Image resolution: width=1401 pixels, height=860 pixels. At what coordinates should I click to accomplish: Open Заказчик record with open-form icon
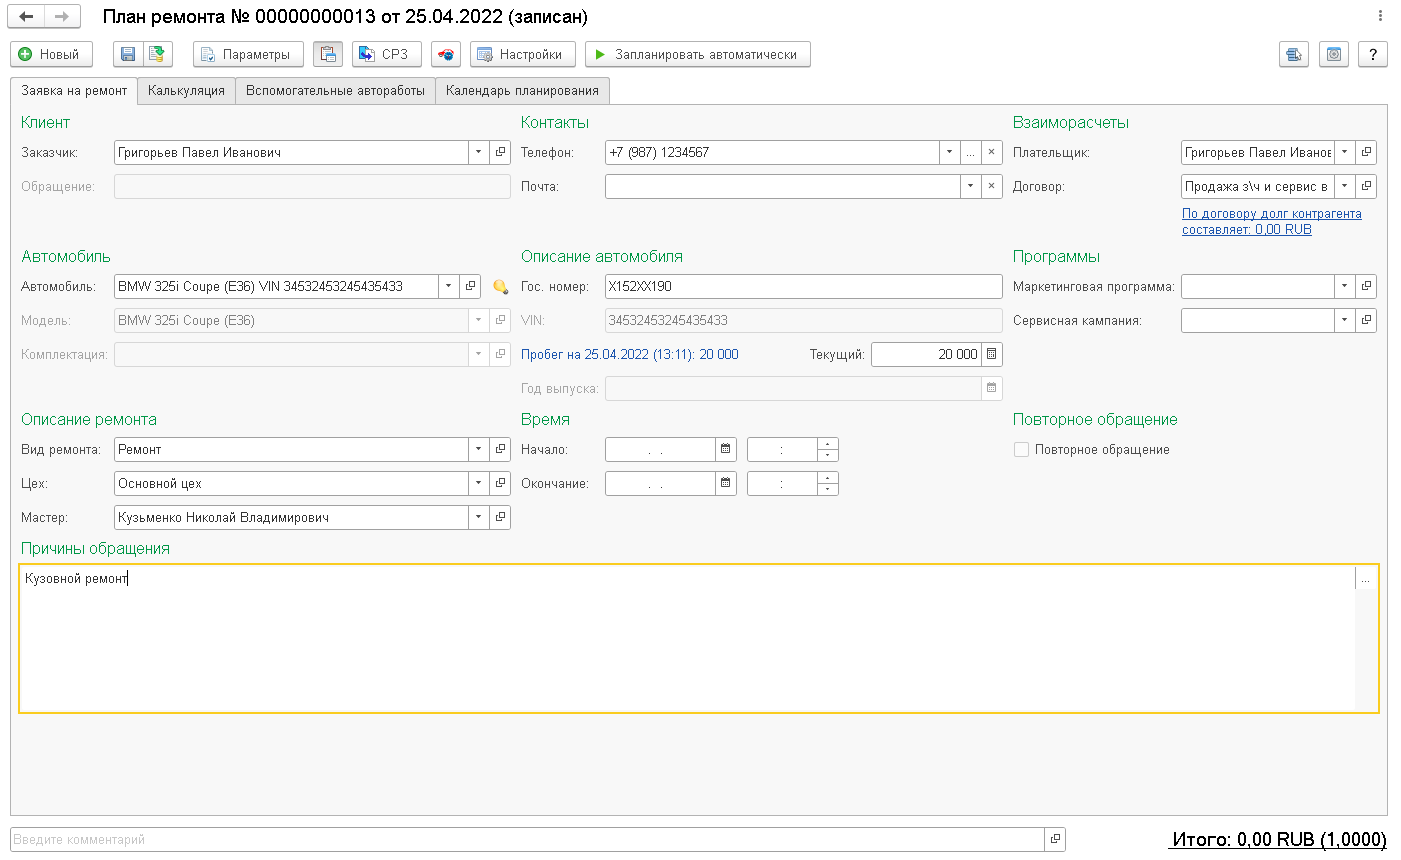[x=500, y=153]
